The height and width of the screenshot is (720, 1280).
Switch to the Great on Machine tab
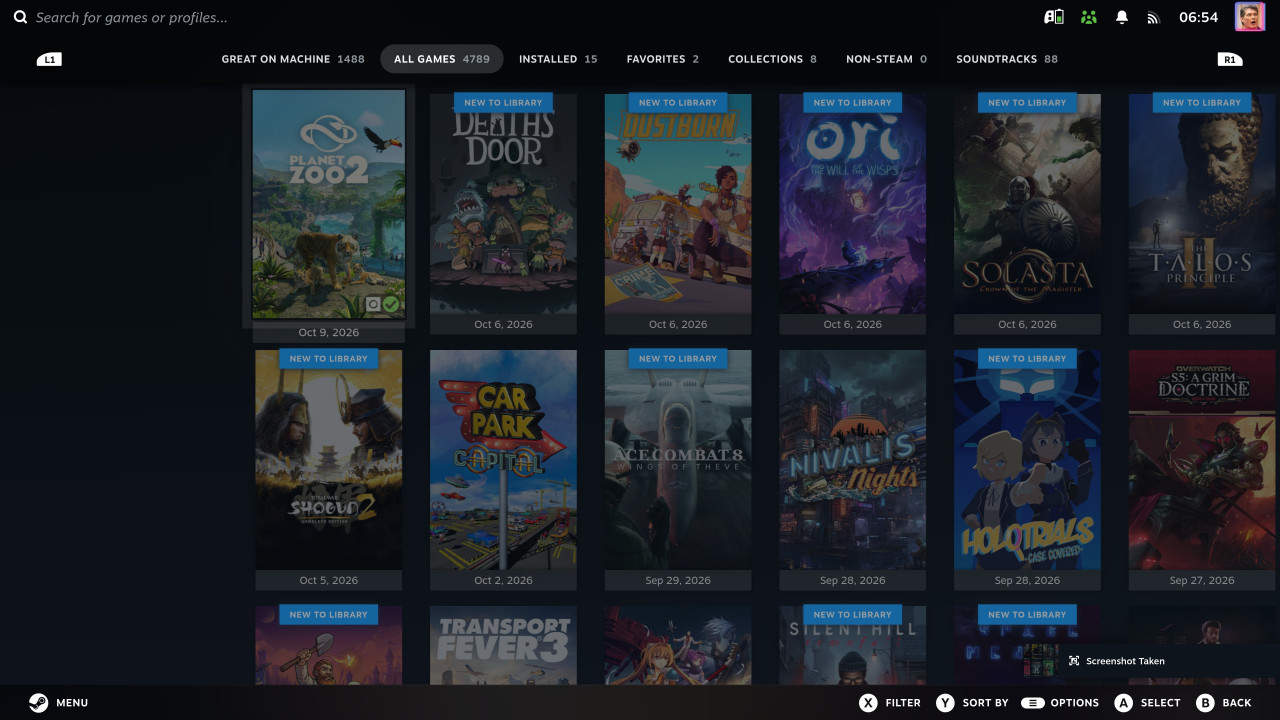293,59
